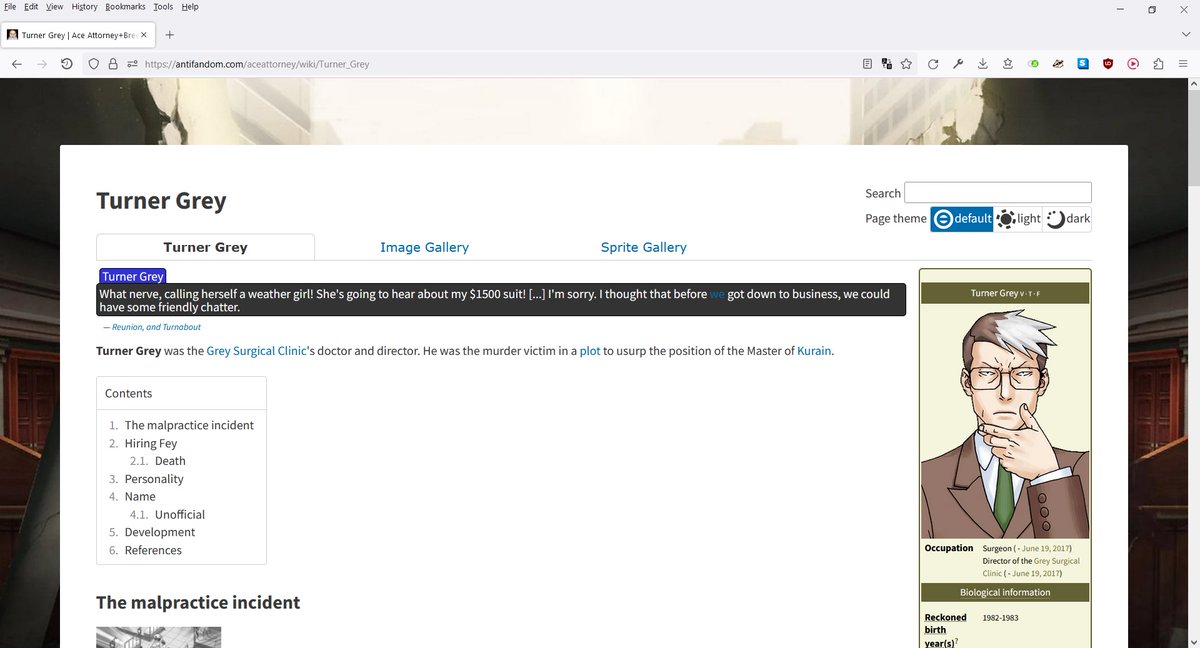Follow the 'plot' link
1200x648 pixels.
click(589, 351)
